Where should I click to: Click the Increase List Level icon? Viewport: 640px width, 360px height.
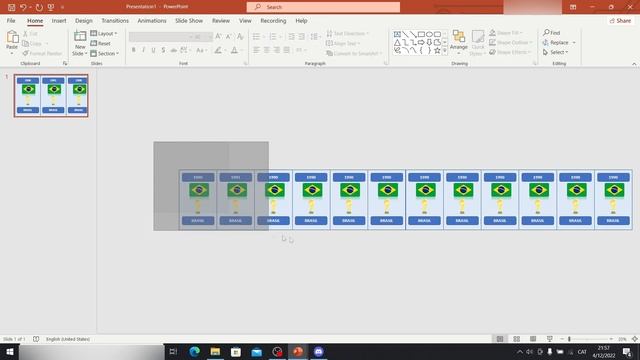(301, 37)
